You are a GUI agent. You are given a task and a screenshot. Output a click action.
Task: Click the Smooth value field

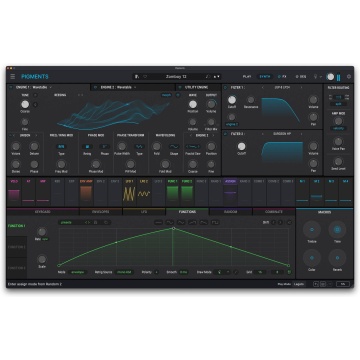[184, 272]
